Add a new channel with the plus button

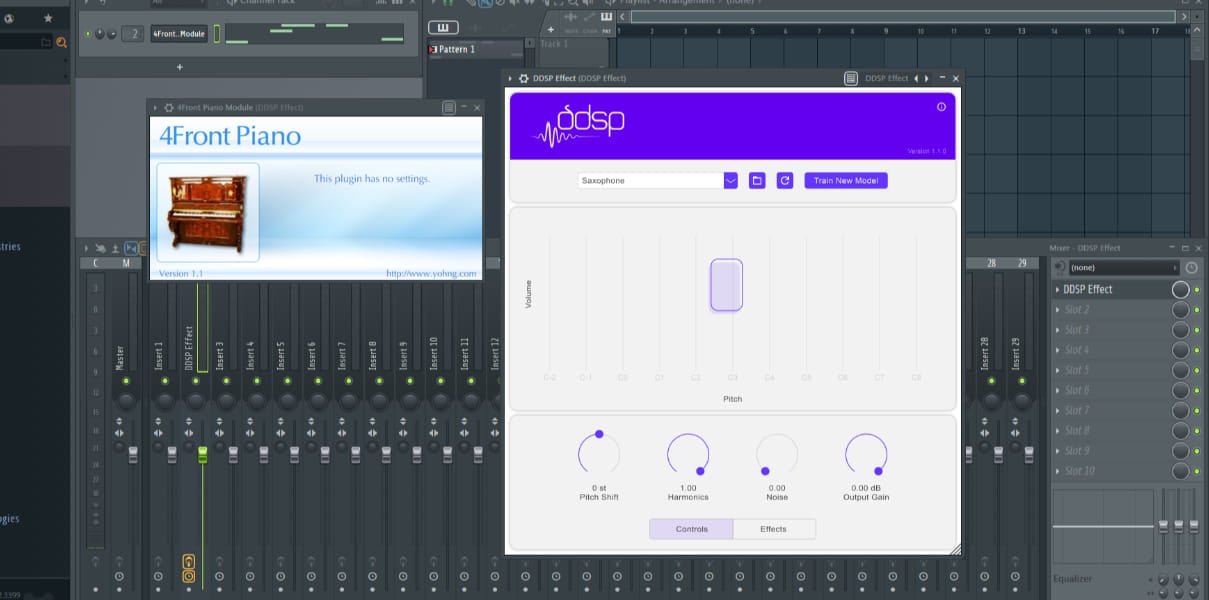click(x=180, y=67)
